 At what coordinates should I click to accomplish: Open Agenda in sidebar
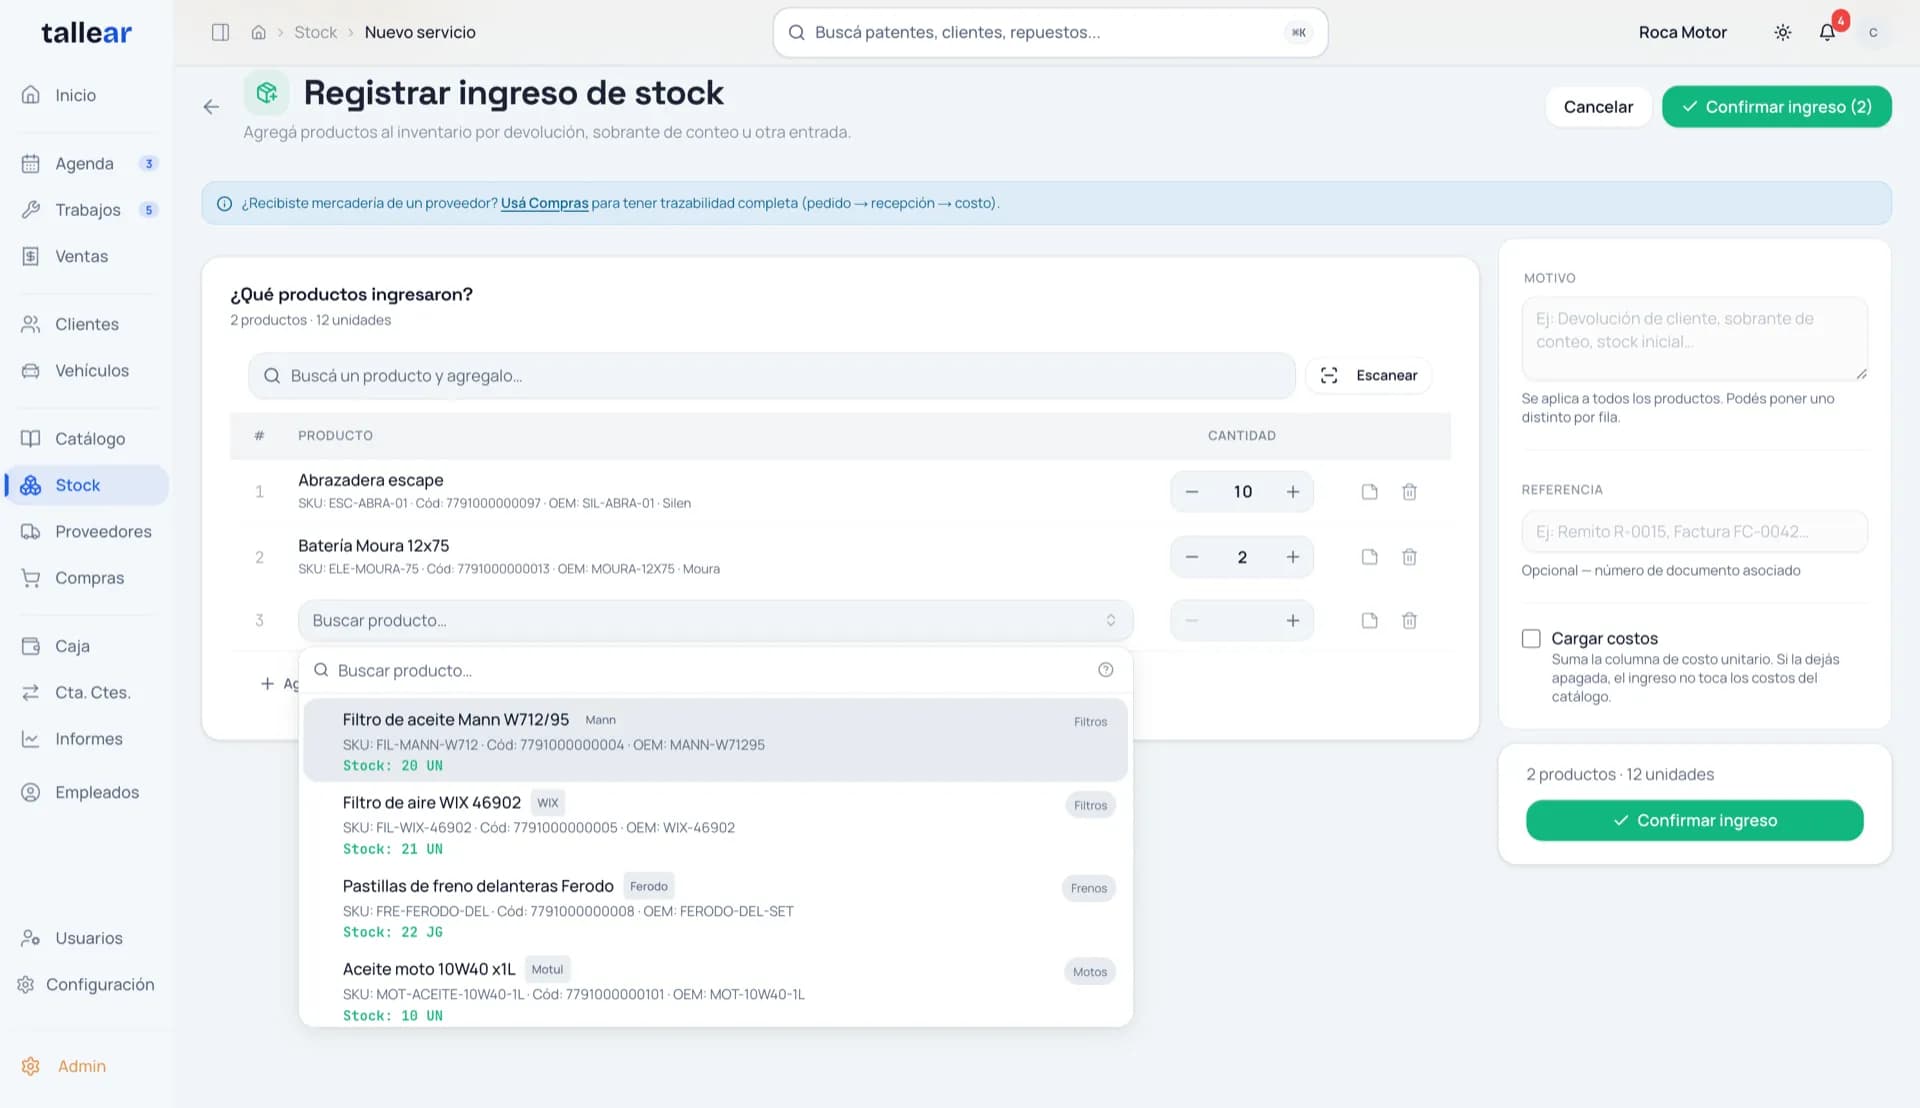(x=86, y=164)
